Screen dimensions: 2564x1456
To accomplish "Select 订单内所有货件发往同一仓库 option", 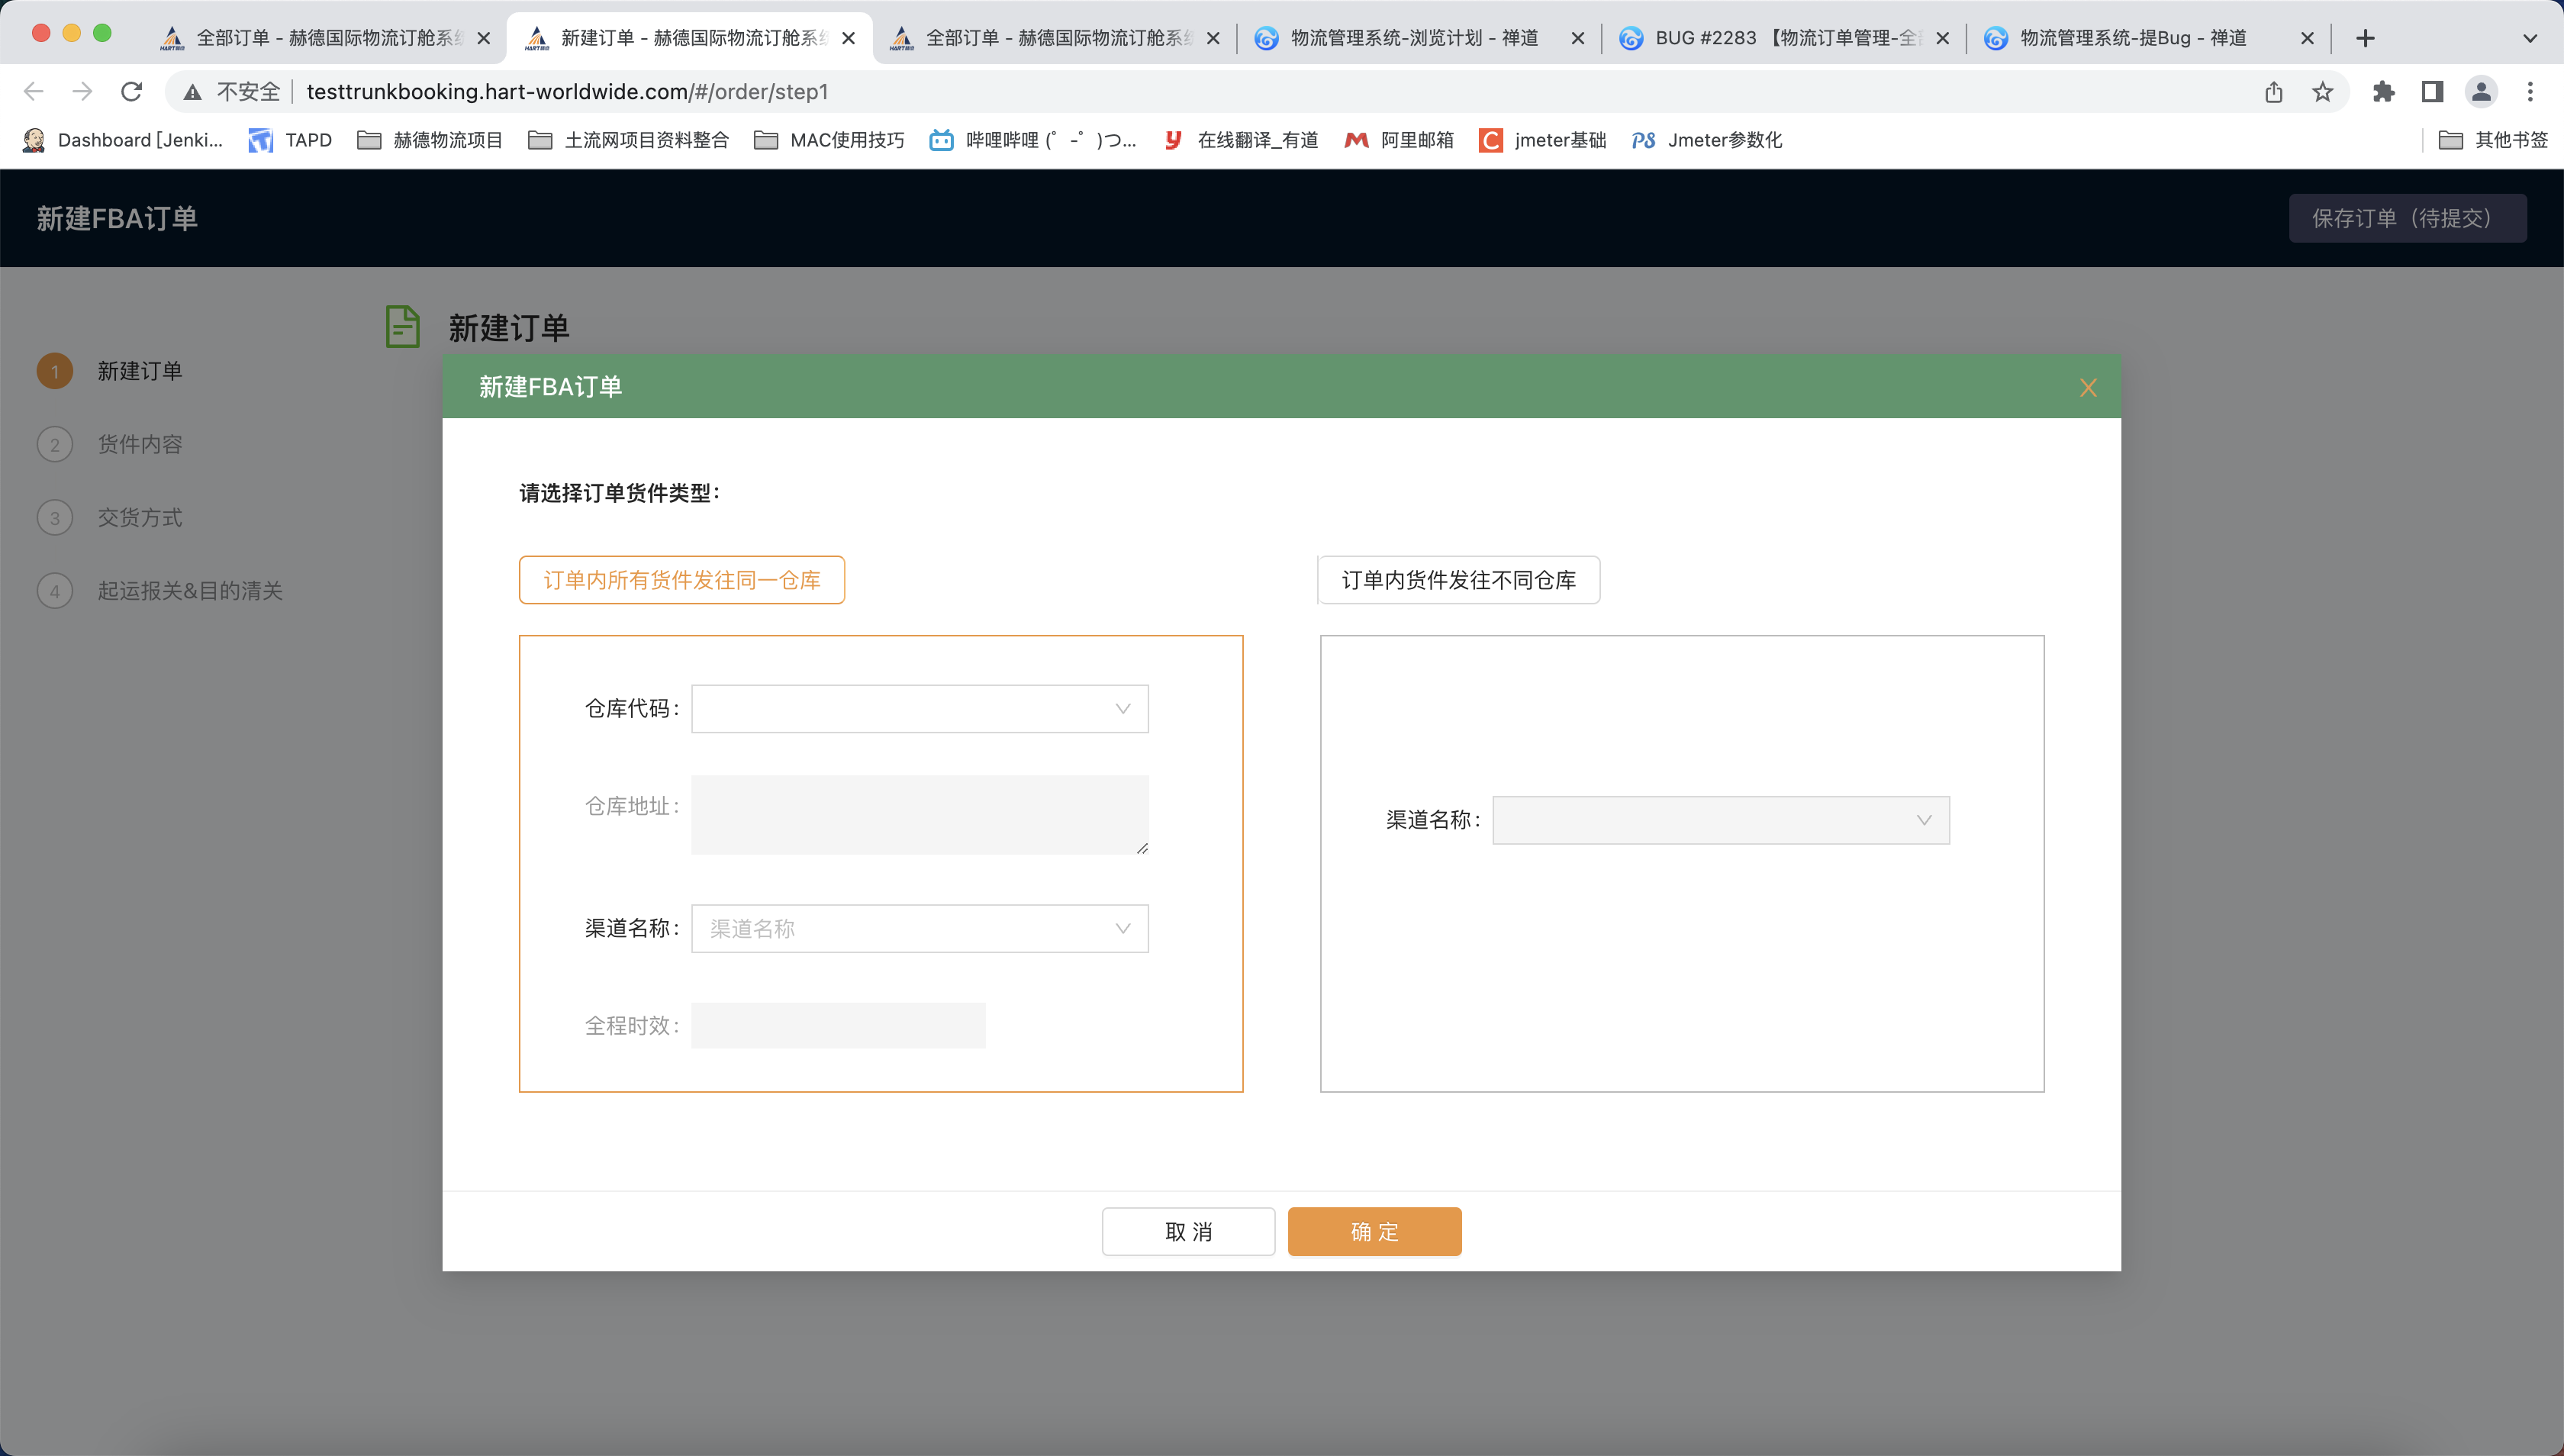I will pyautogui.click(x=681, y=580).
